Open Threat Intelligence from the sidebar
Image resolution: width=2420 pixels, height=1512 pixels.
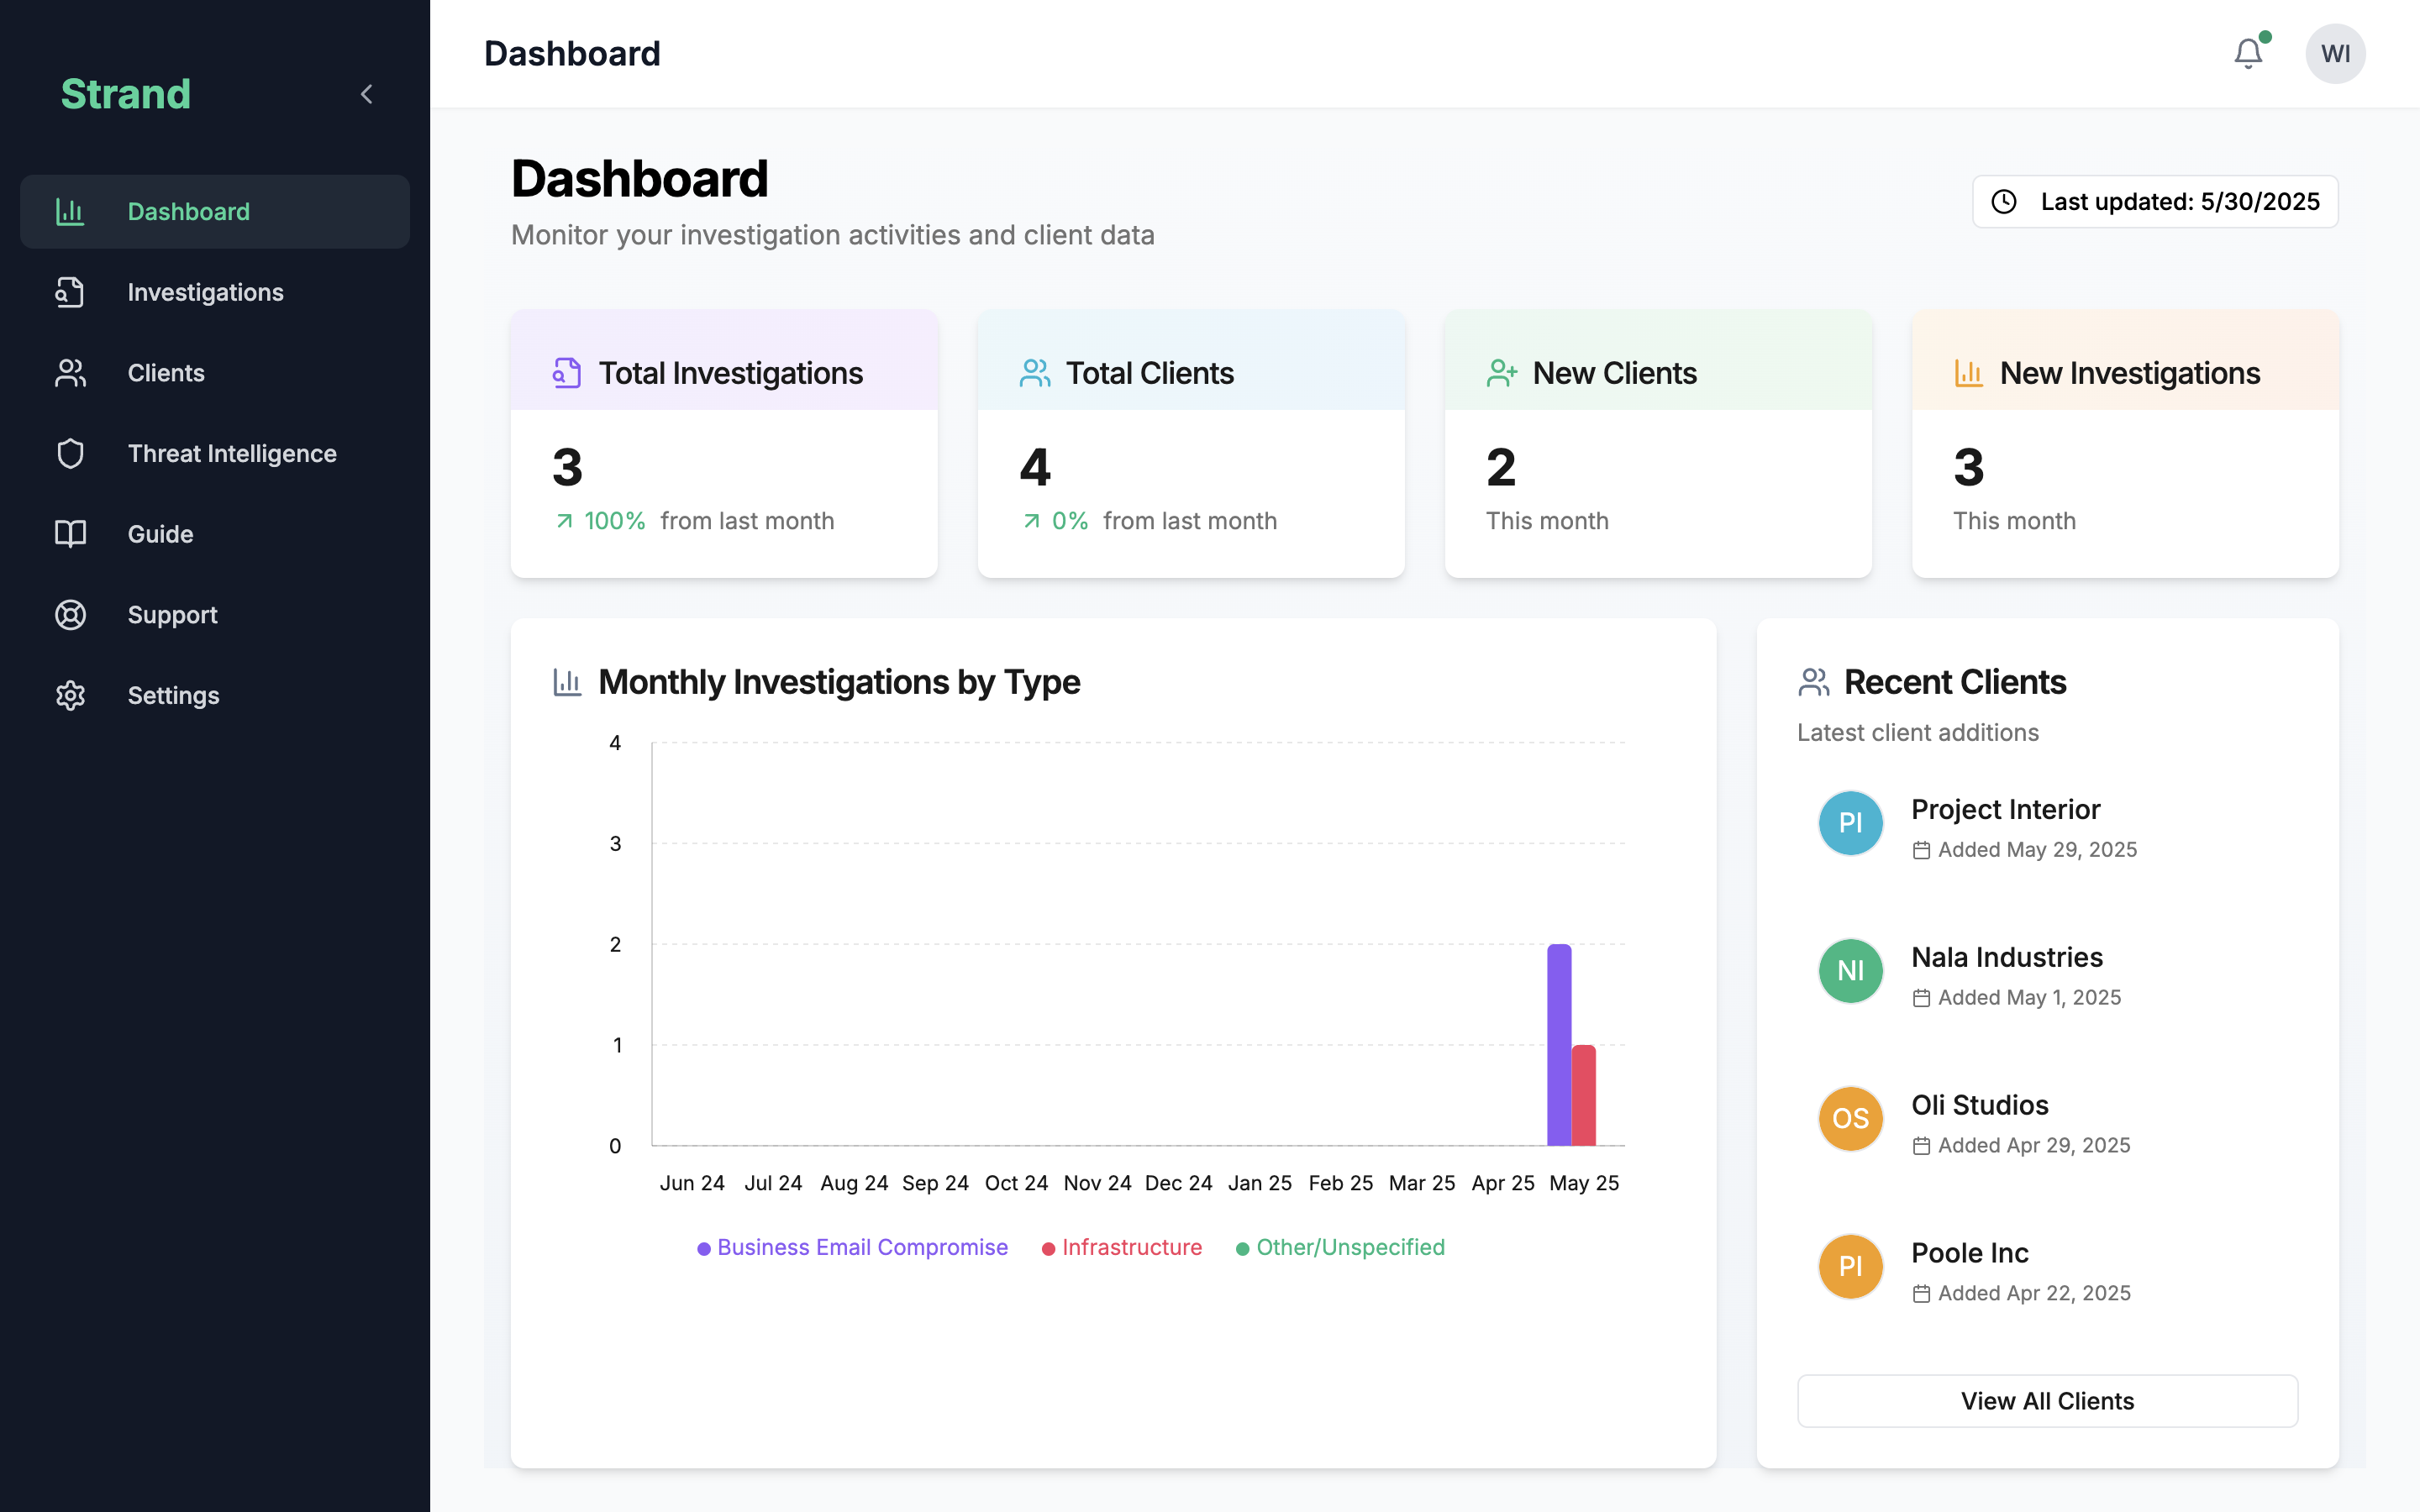(x=232, y=453)
